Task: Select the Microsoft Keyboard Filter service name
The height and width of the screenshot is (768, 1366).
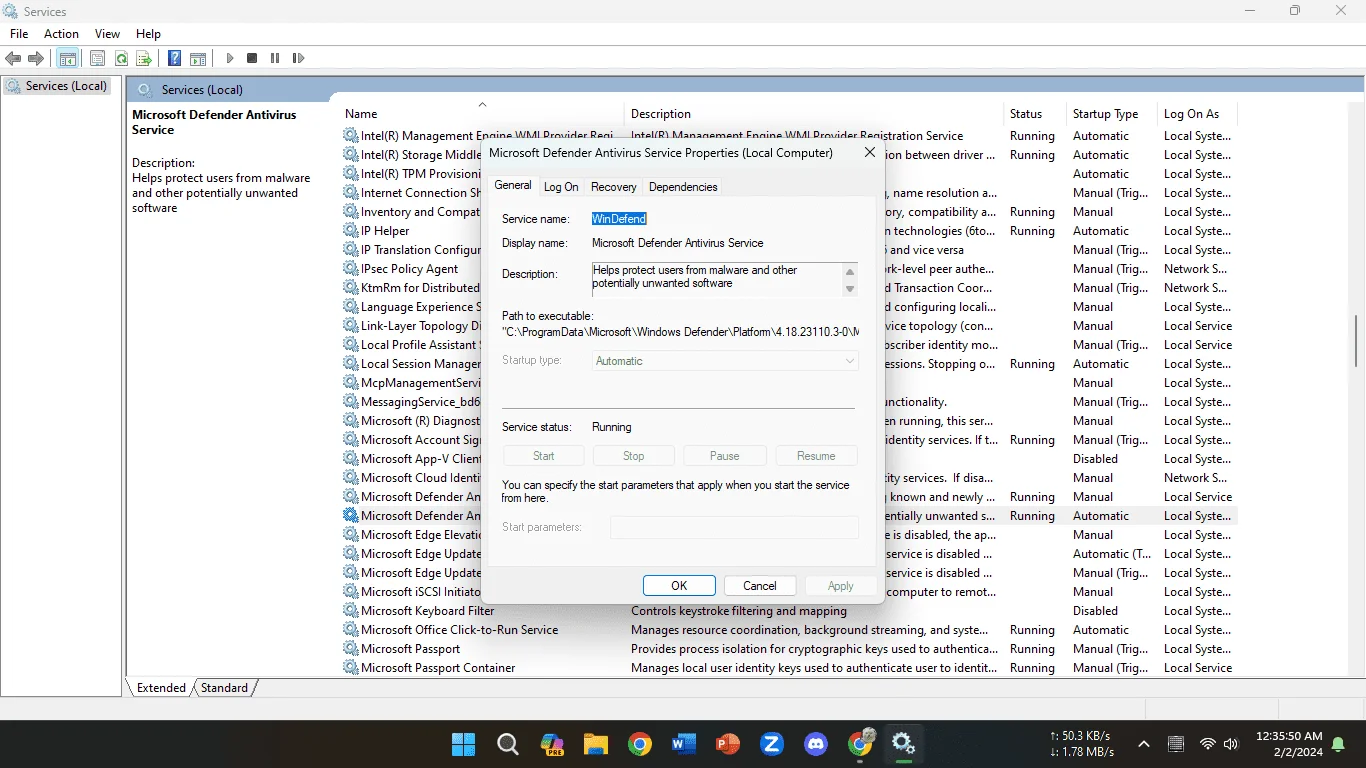Action: click(427, 611)
